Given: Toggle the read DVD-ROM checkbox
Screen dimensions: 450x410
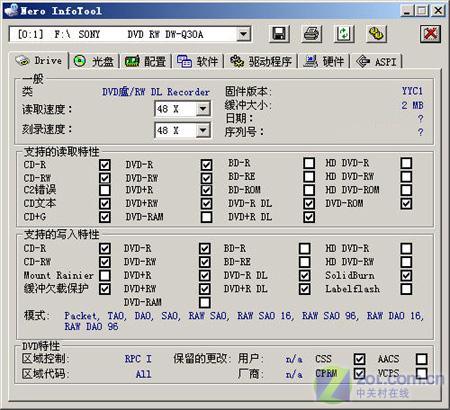Looking at the screenshot, I should [x=406, y=203].
